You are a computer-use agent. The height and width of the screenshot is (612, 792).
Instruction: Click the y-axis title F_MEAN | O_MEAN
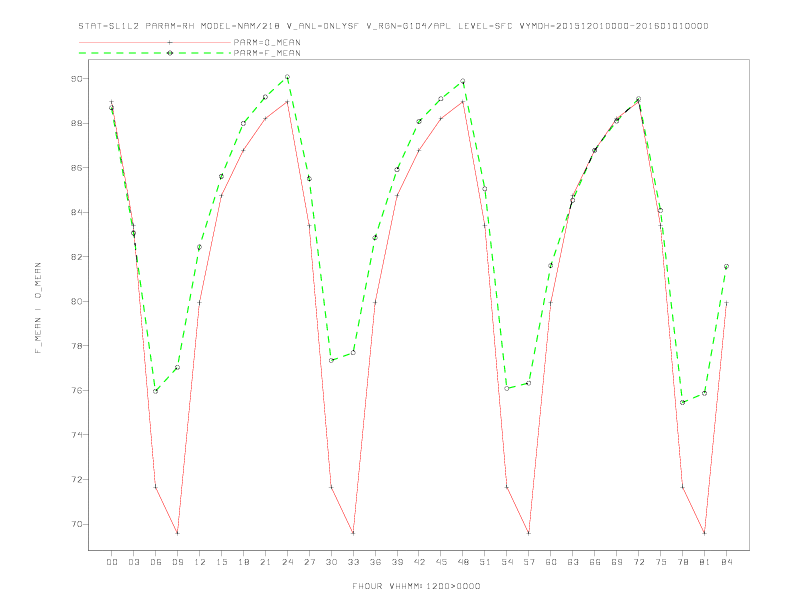pyautogui.click(x=38, y=308)
